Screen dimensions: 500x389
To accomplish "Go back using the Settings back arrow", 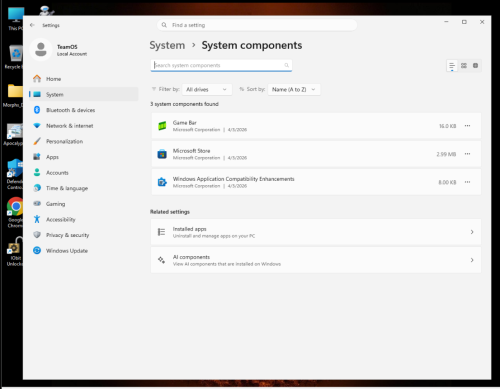I will point(32,25).
